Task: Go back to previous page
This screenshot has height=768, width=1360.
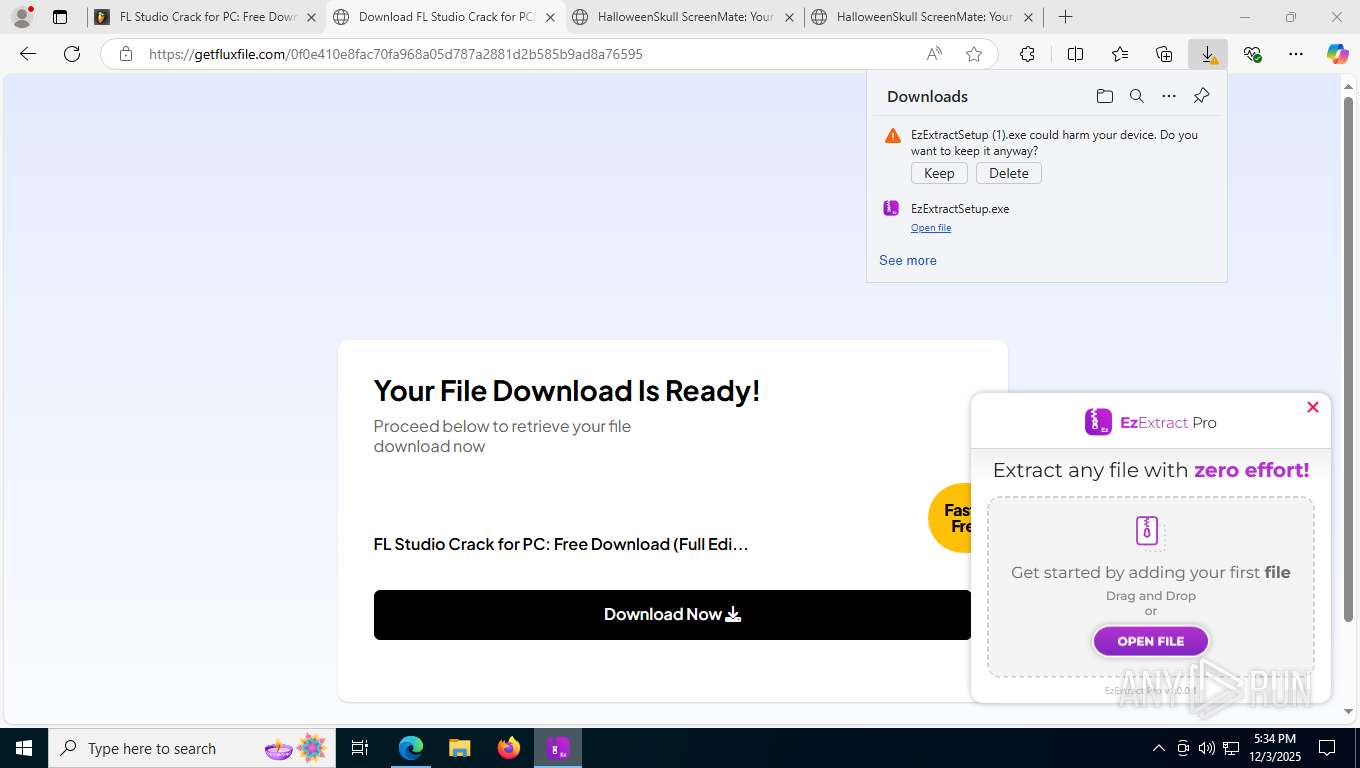Action: (x=28, y=54)
